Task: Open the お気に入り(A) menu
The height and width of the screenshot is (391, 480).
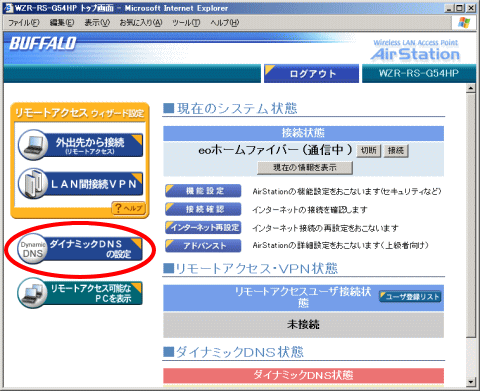Action: pos(141,23)
